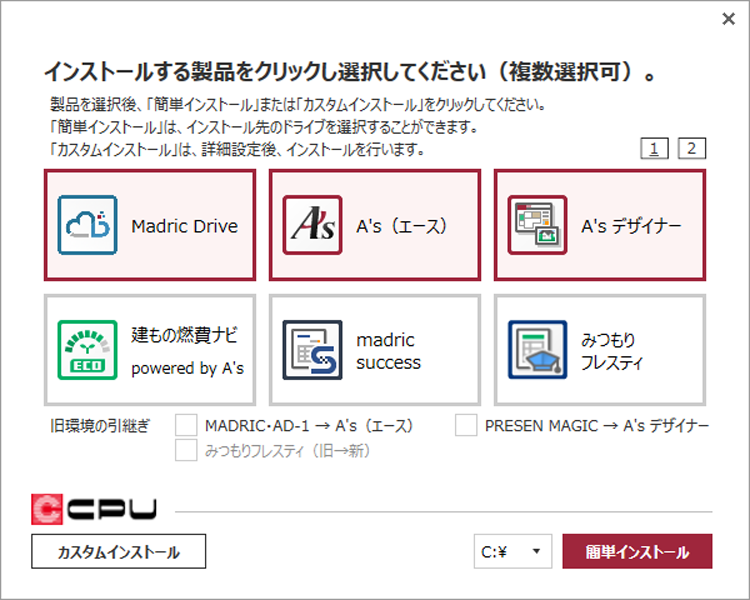
Task: Click the madric success product name
Action: tap(388, 351)
